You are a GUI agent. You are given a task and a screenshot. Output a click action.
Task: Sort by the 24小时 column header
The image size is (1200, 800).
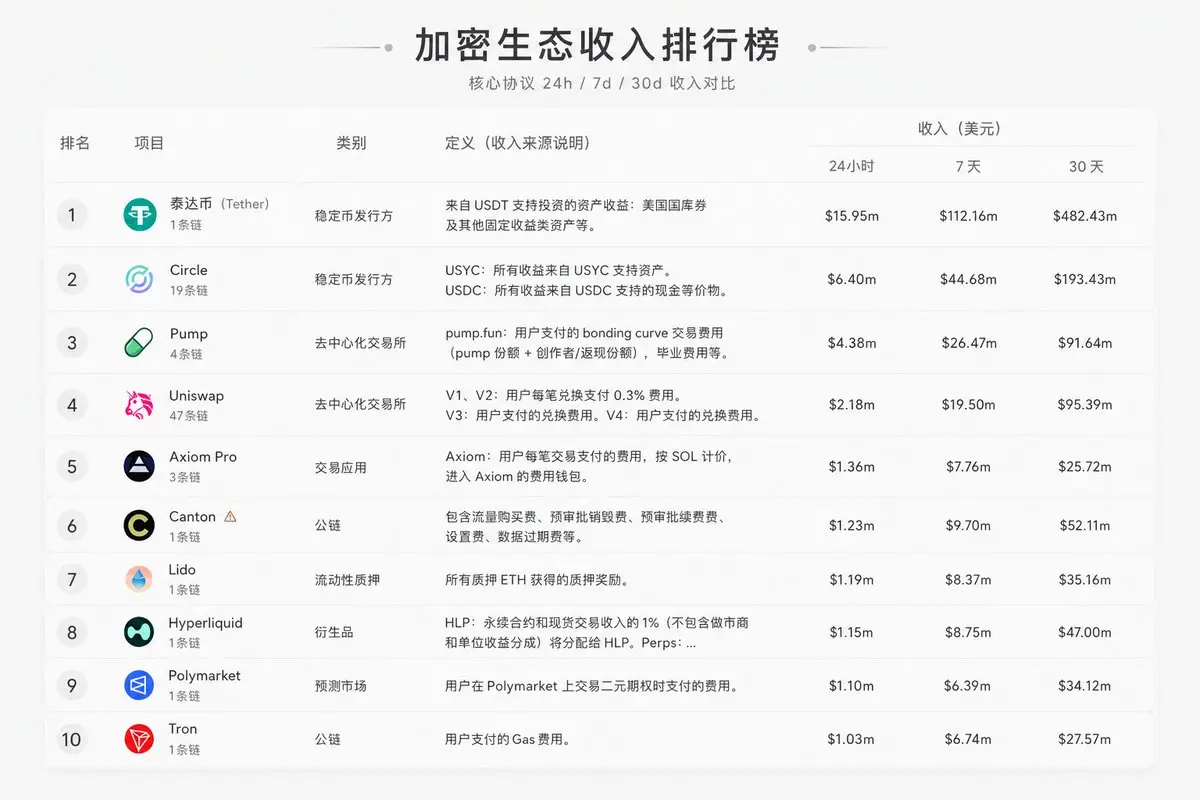coord(851,166)
